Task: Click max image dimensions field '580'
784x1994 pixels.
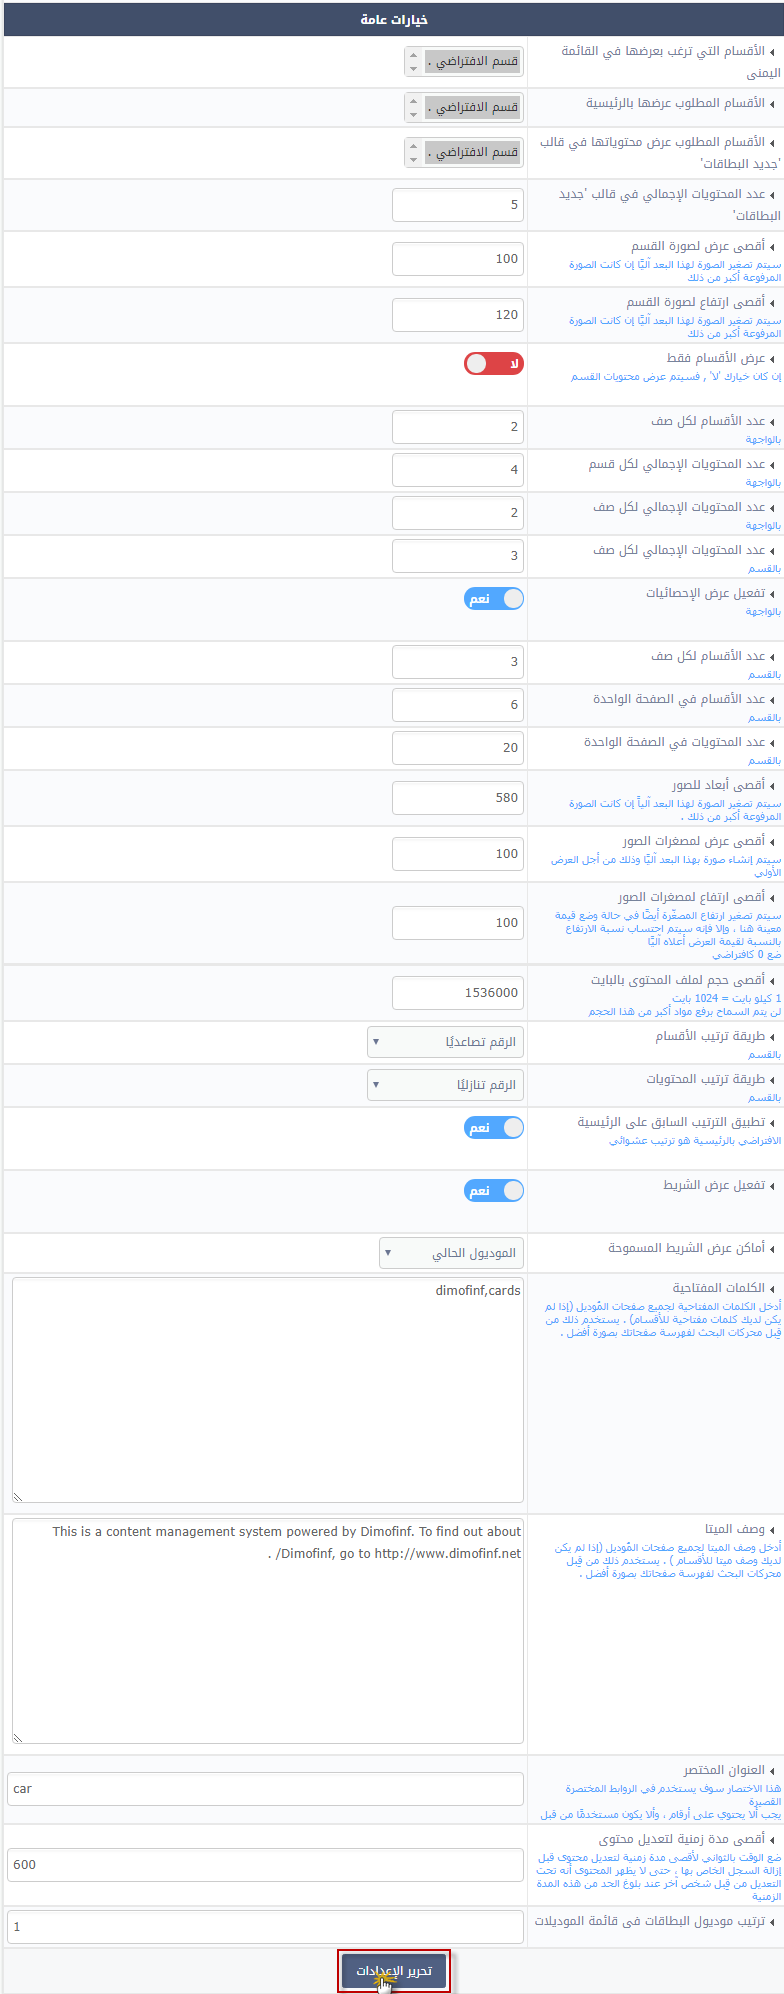Action: (458, 798)
